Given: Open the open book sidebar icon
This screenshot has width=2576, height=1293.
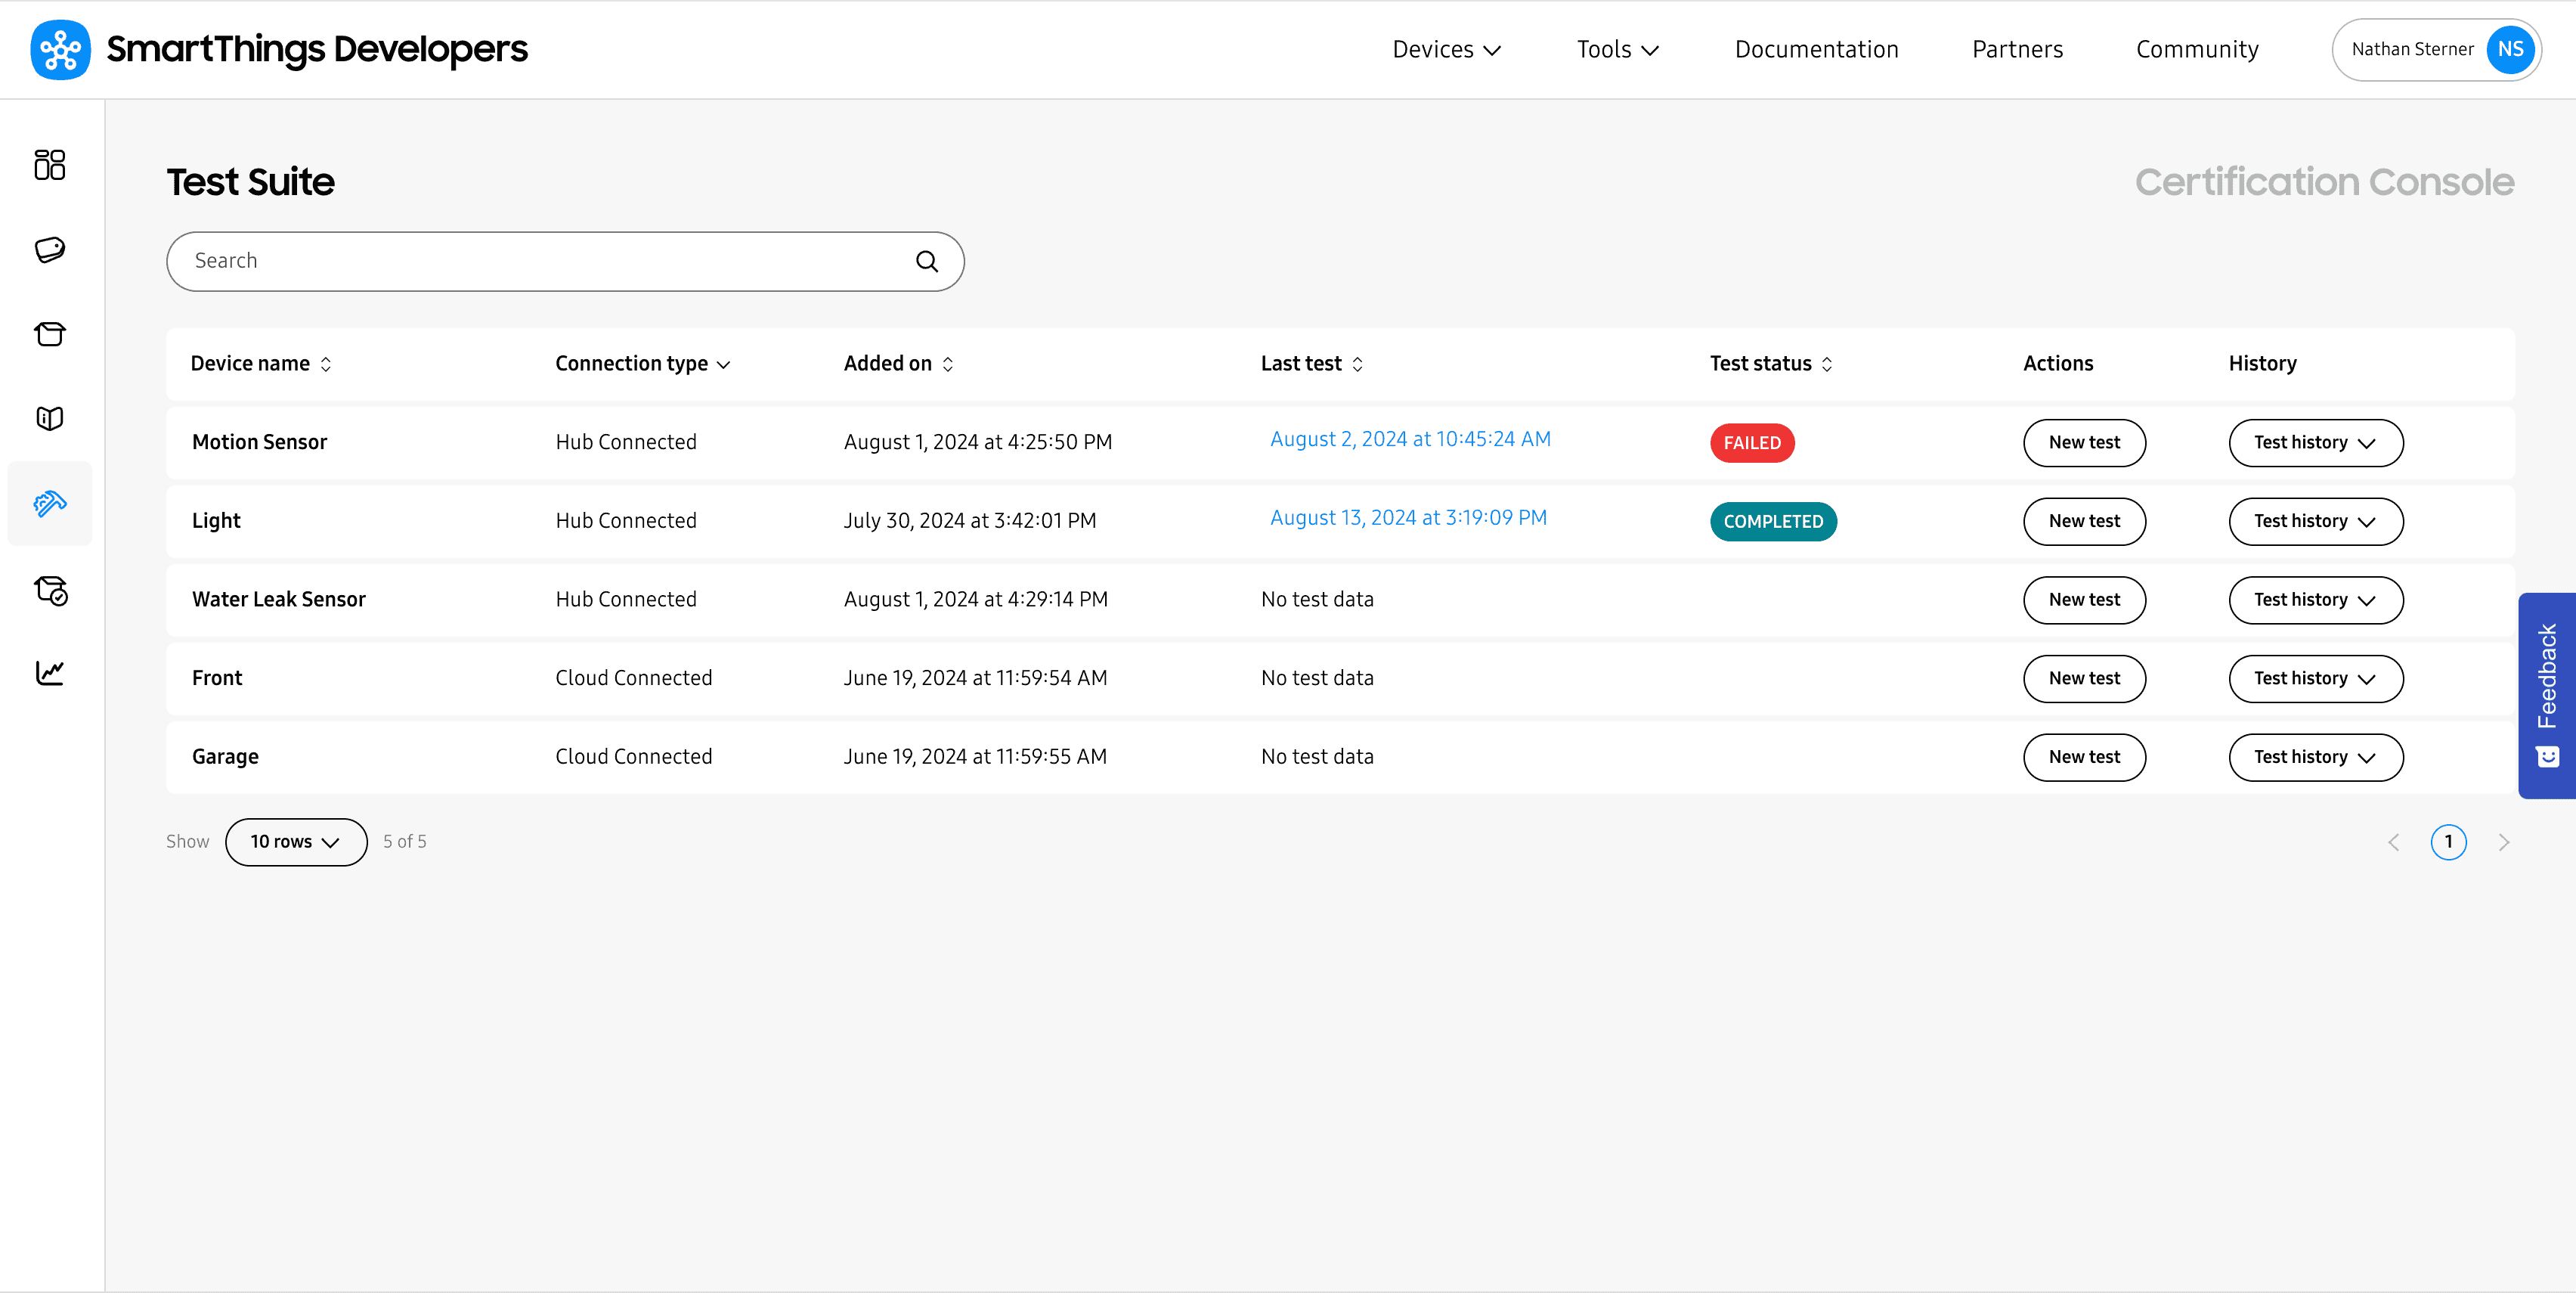Looking at the screenshot, I should [50, 418].
